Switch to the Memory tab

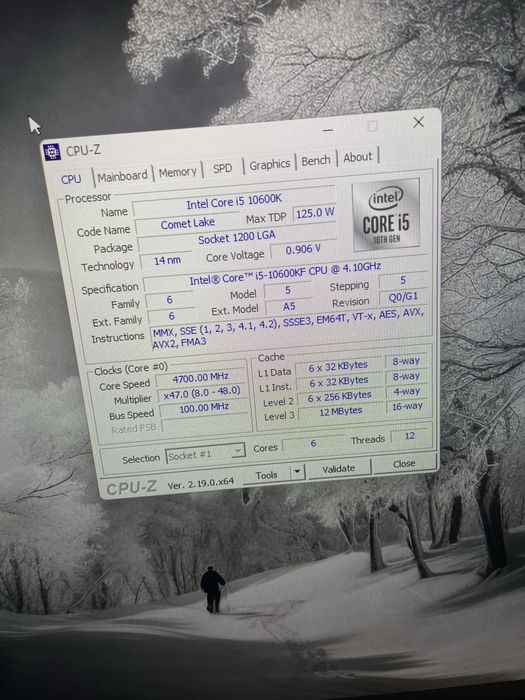[178, 172]
